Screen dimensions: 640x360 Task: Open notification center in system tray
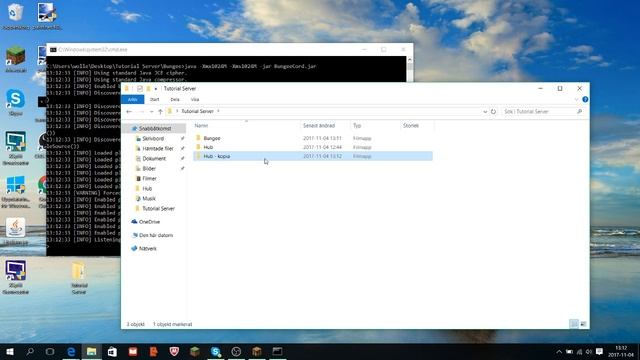tap(599, 351)
